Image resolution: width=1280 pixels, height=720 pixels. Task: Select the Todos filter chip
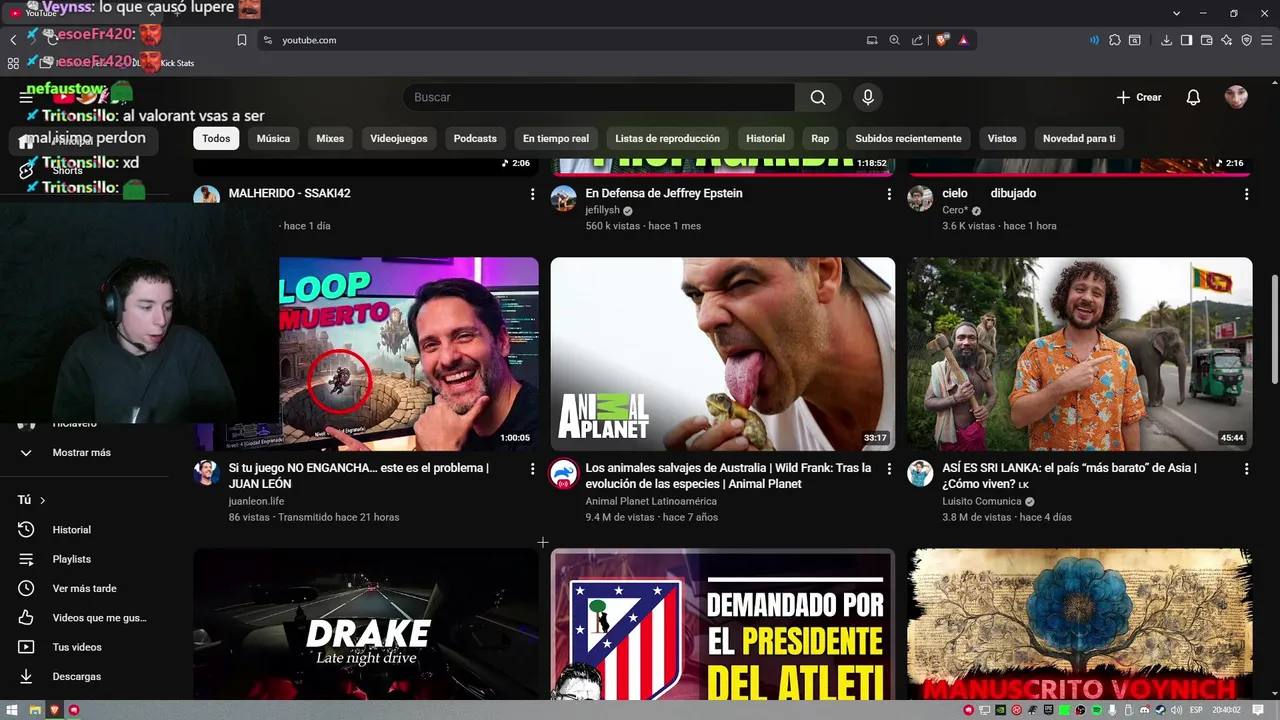click(x=216, y=139)
